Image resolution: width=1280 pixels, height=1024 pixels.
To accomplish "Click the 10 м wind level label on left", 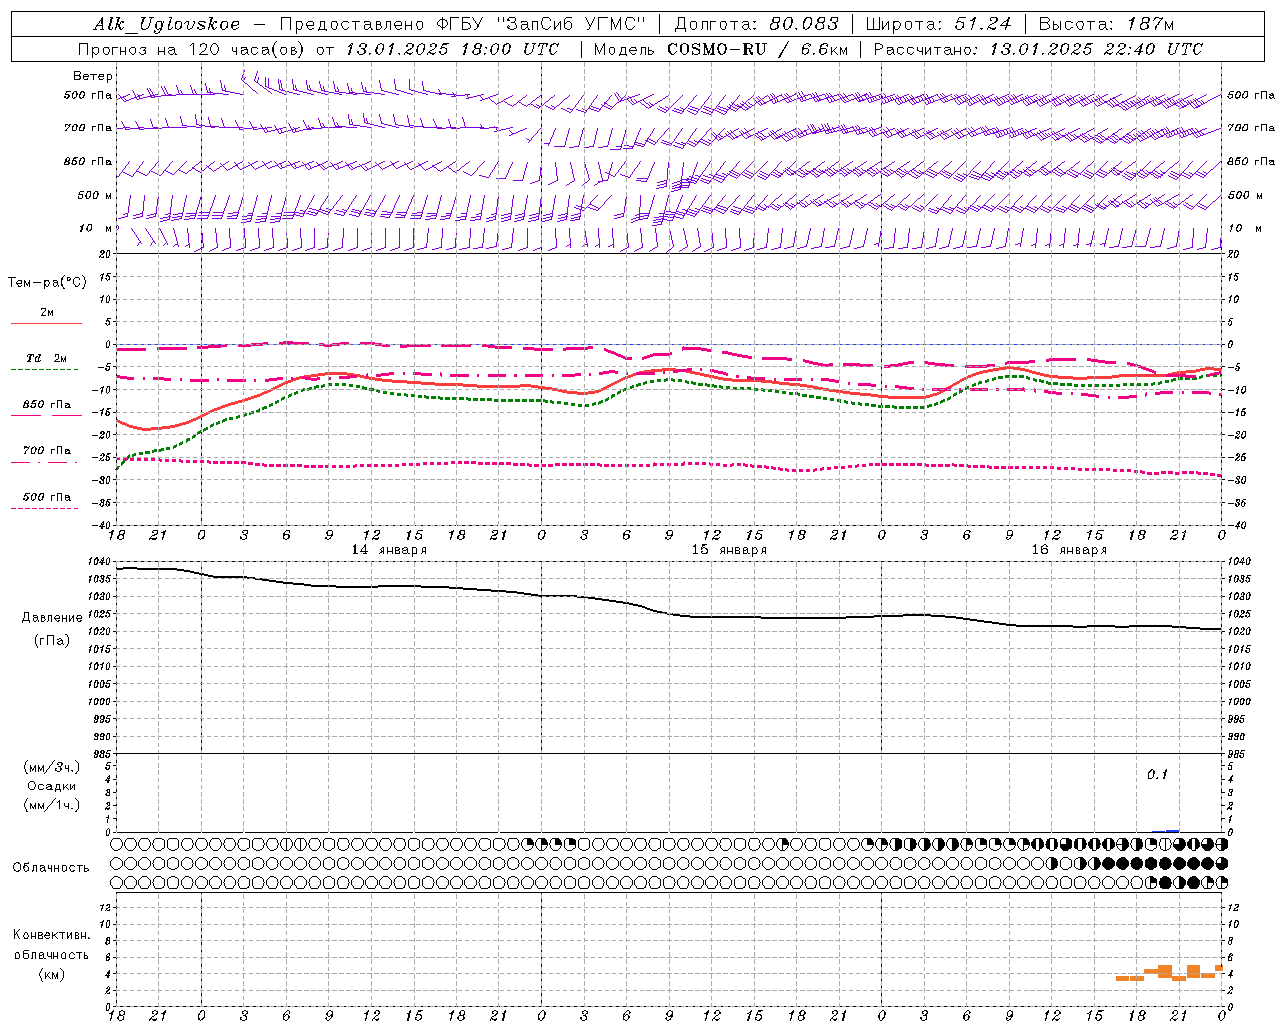I will [95, 228].
